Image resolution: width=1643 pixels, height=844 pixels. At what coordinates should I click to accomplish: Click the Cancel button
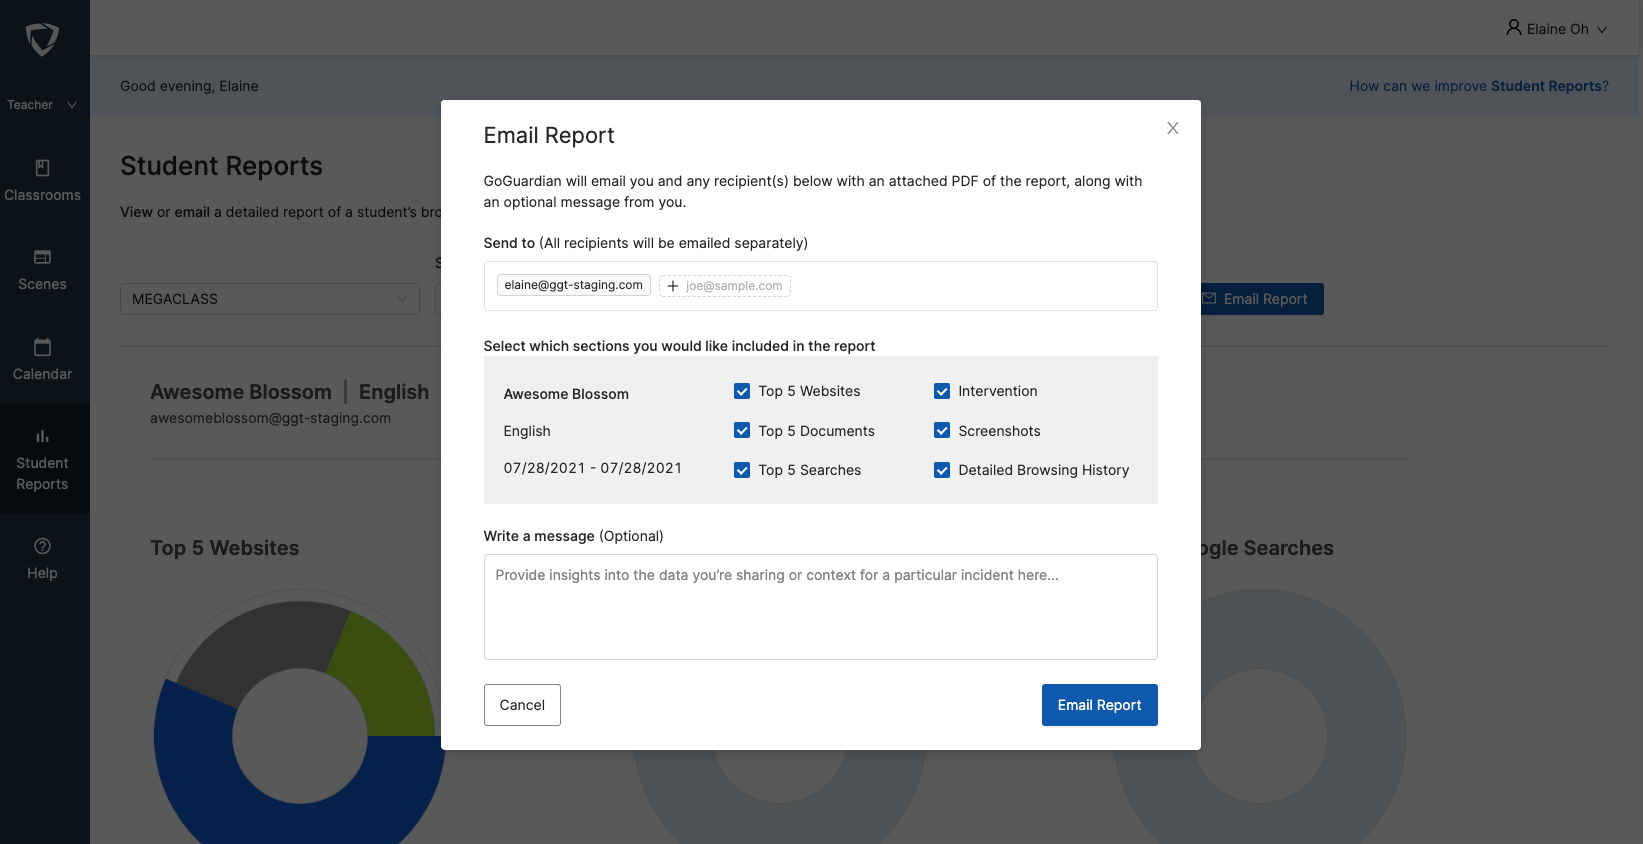(522, 705)
